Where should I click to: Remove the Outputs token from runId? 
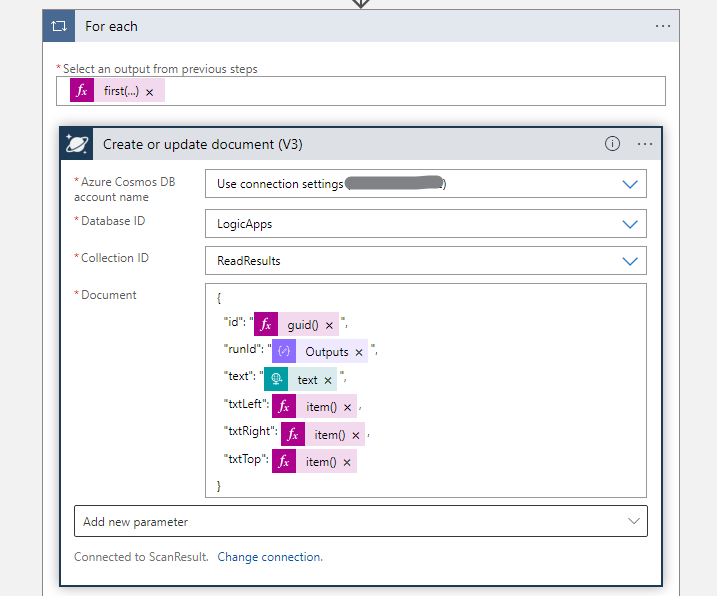tap(359, 352)
